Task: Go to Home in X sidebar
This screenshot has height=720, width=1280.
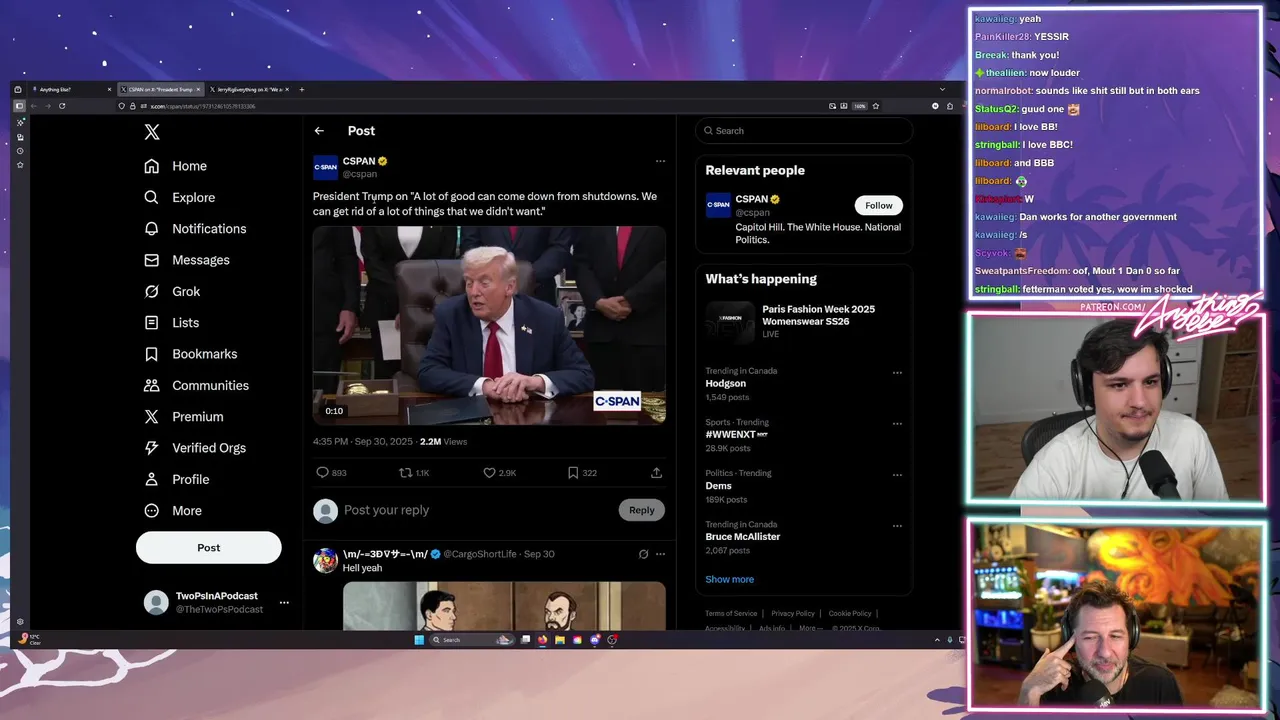Action: [176, 166]
